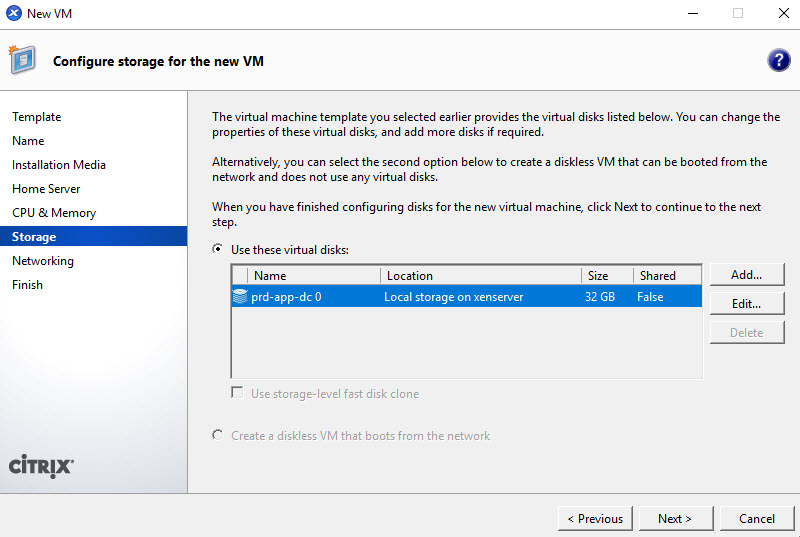Viewport: 800px width, 537px height.
Task: Select the Networking step in the sidebar
Action: coord(43,261)
